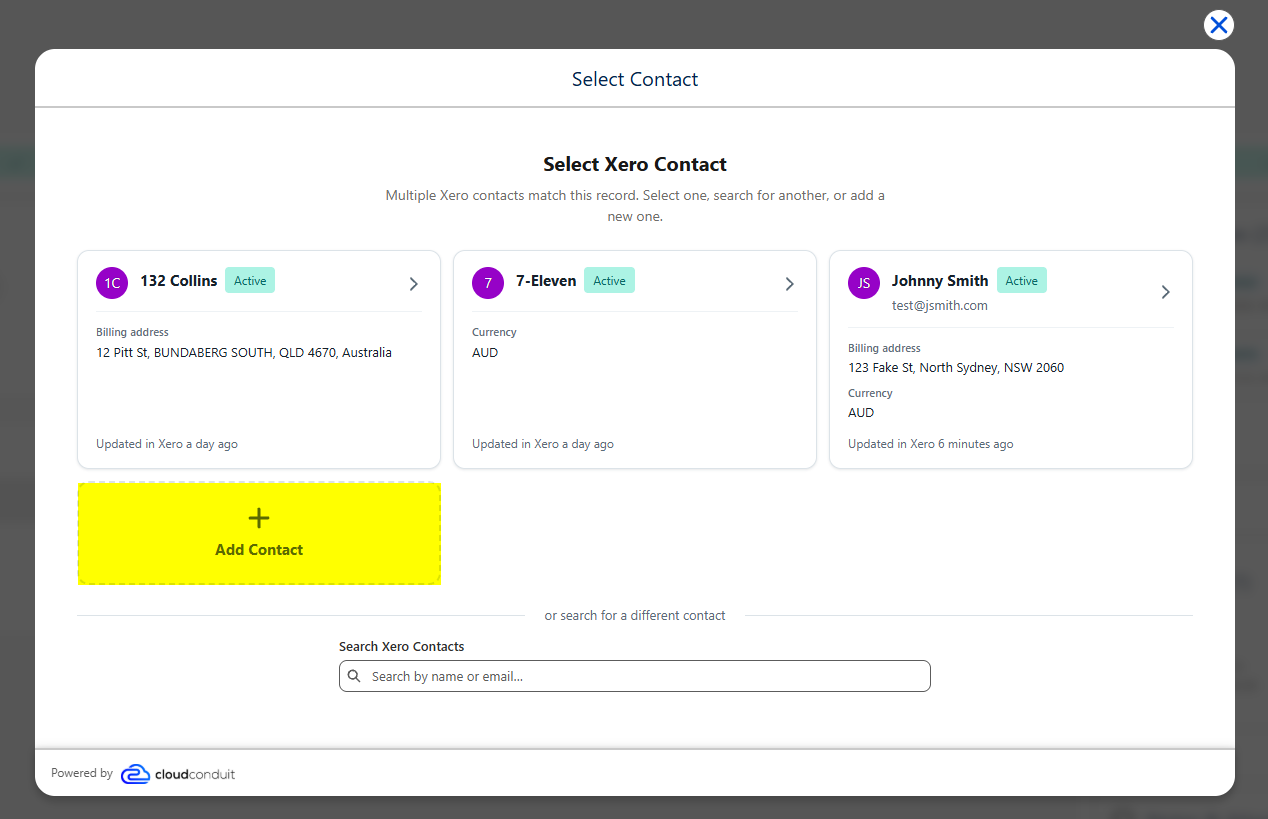Click 'Updated in Xero a day ago' on 132 Collins
The image size is (1268, 819).
coord(167,444)
